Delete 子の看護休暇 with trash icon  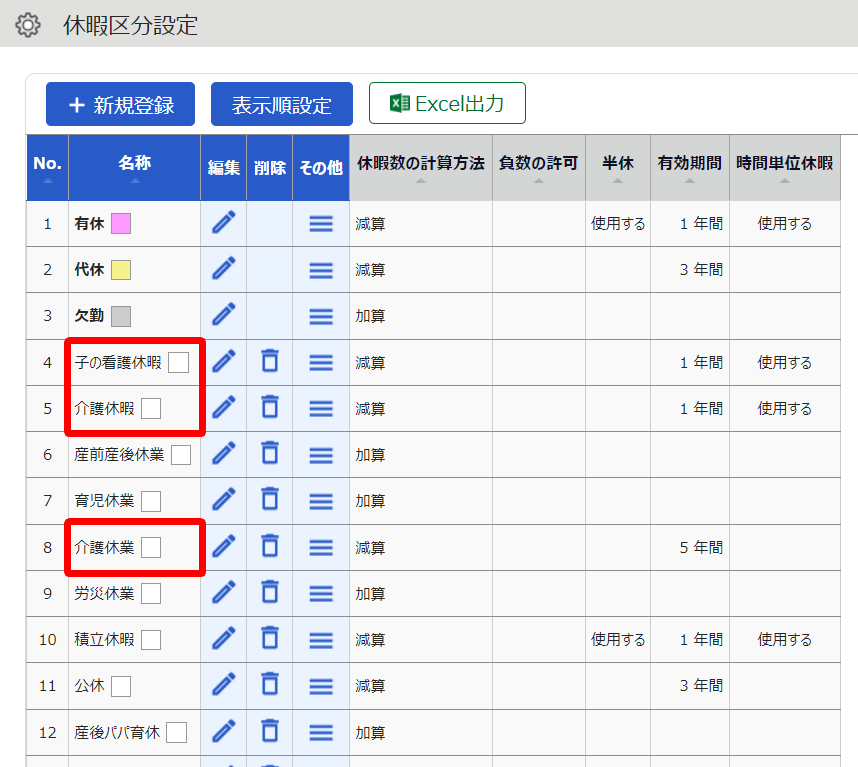click(270, 361)
